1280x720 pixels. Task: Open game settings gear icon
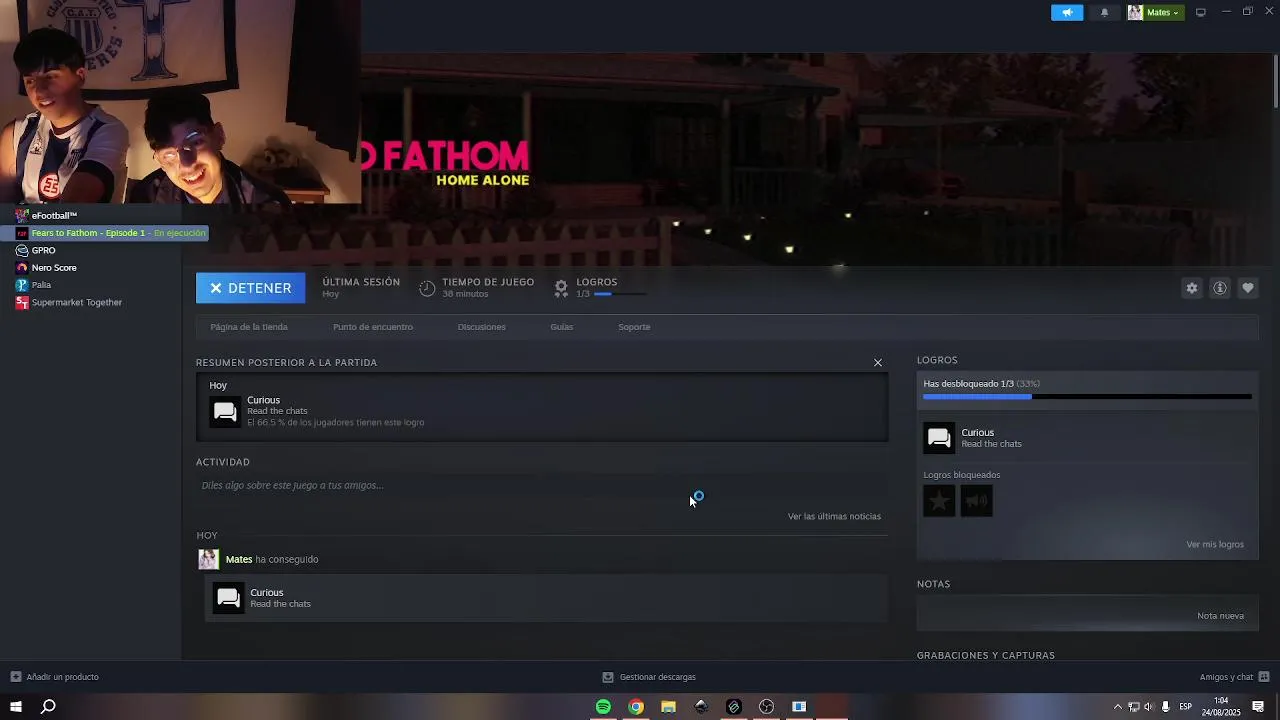click(1192, 288)
